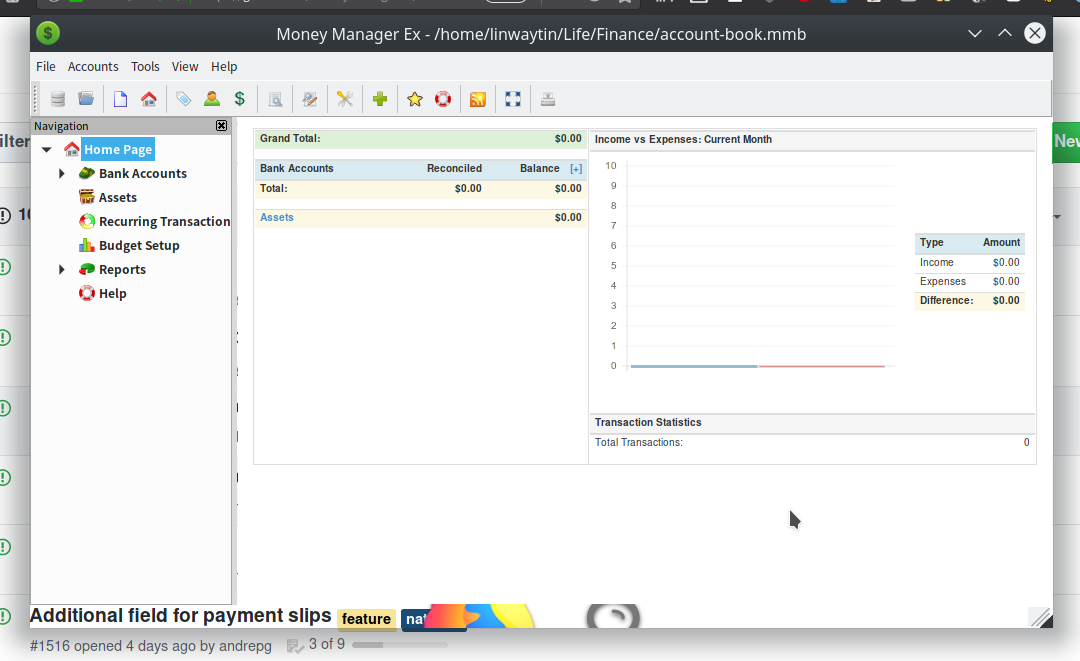The width and height of the screenshot is (1080, 661).
Task: Select Assets in navigation tree
Action: tap(118, 198)
